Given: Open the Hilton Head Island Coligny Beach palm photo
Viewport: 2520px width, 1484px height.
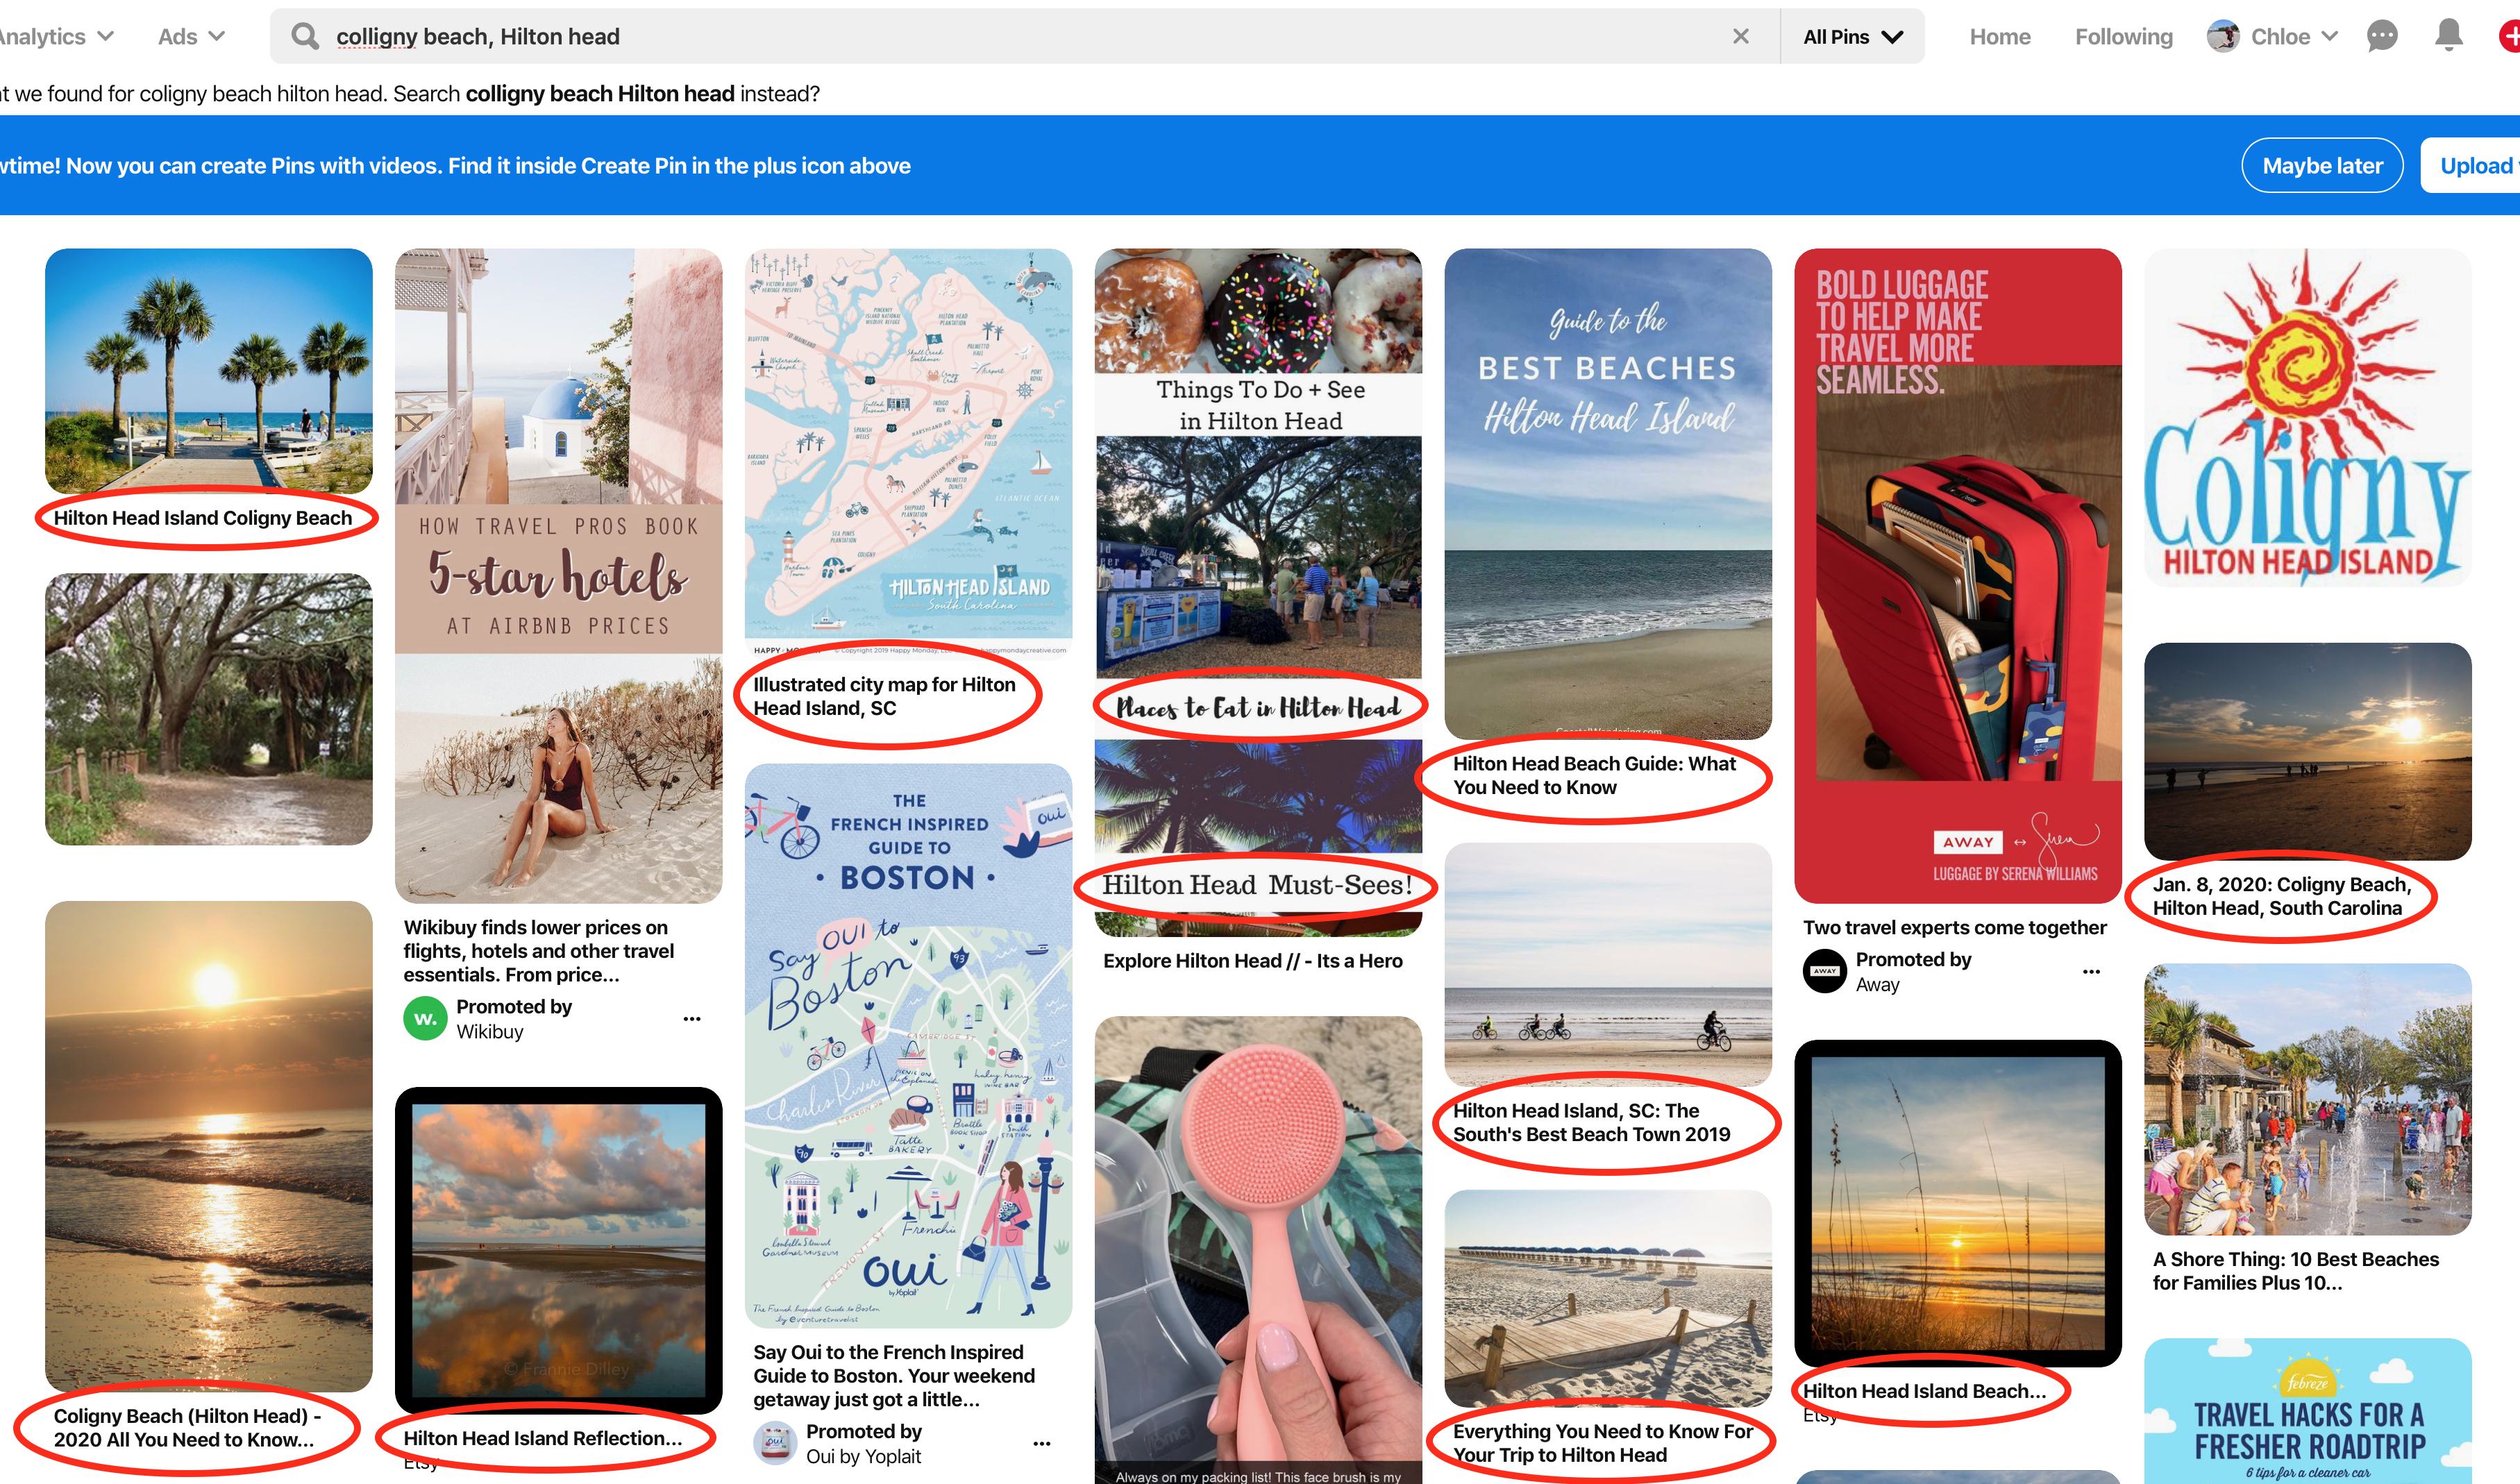Looking at the screenshot, I should click(209, 371).
